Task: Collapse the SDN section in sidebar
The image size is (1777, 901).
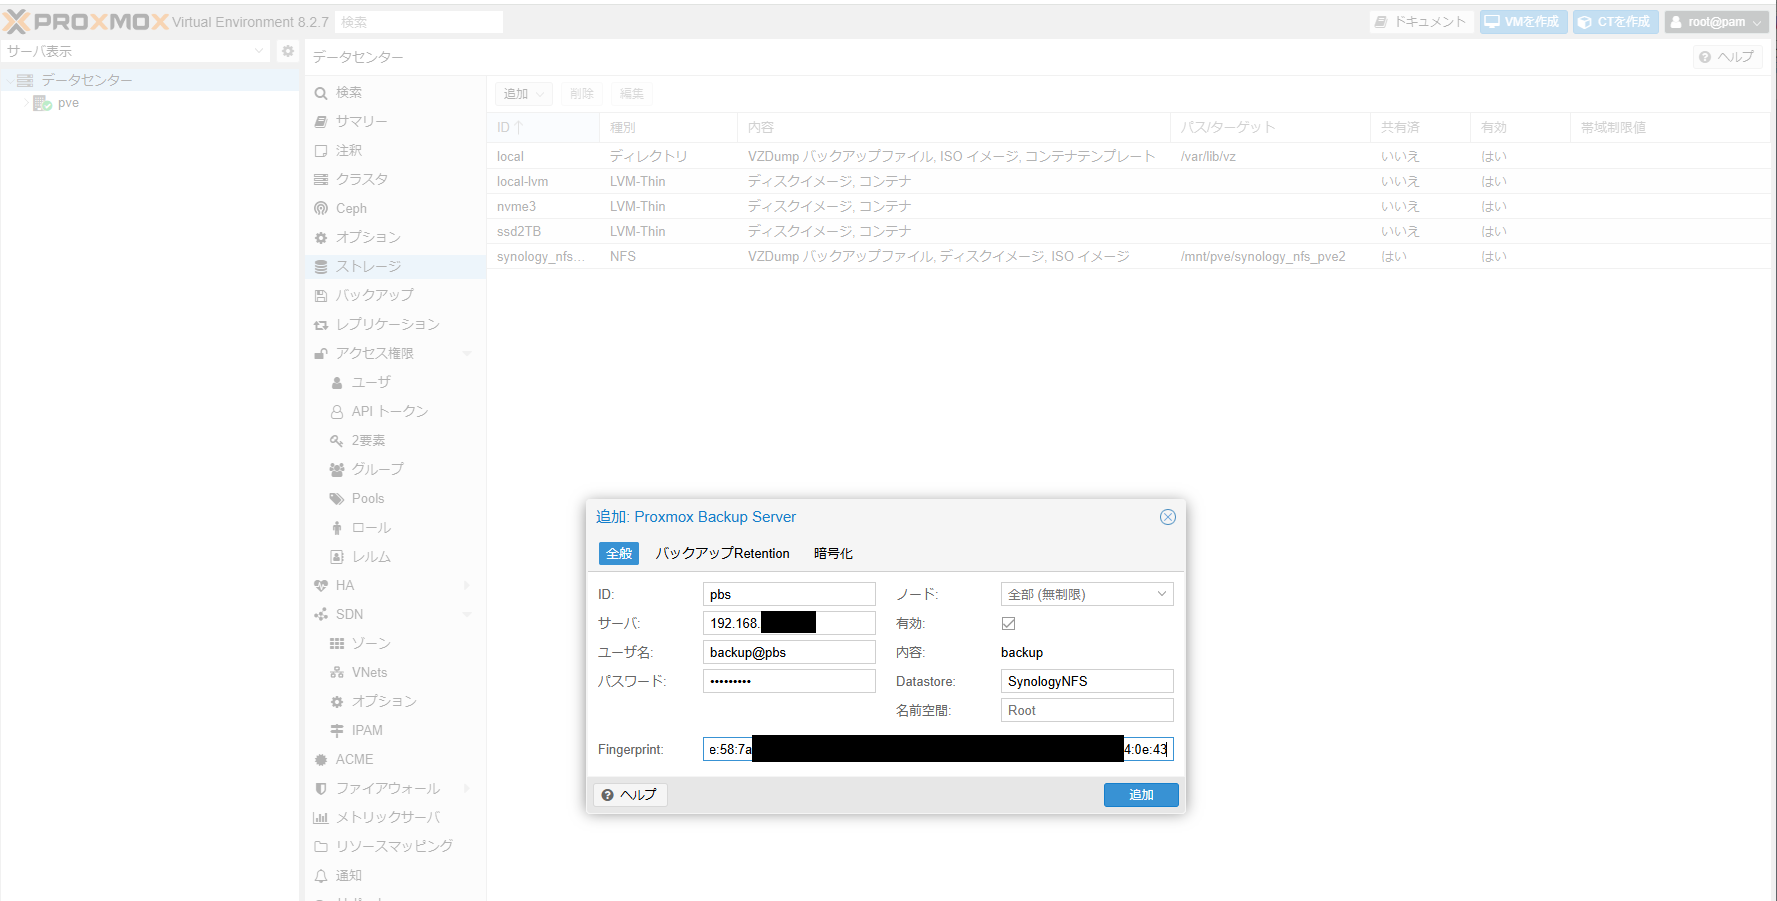Action: 467,614
